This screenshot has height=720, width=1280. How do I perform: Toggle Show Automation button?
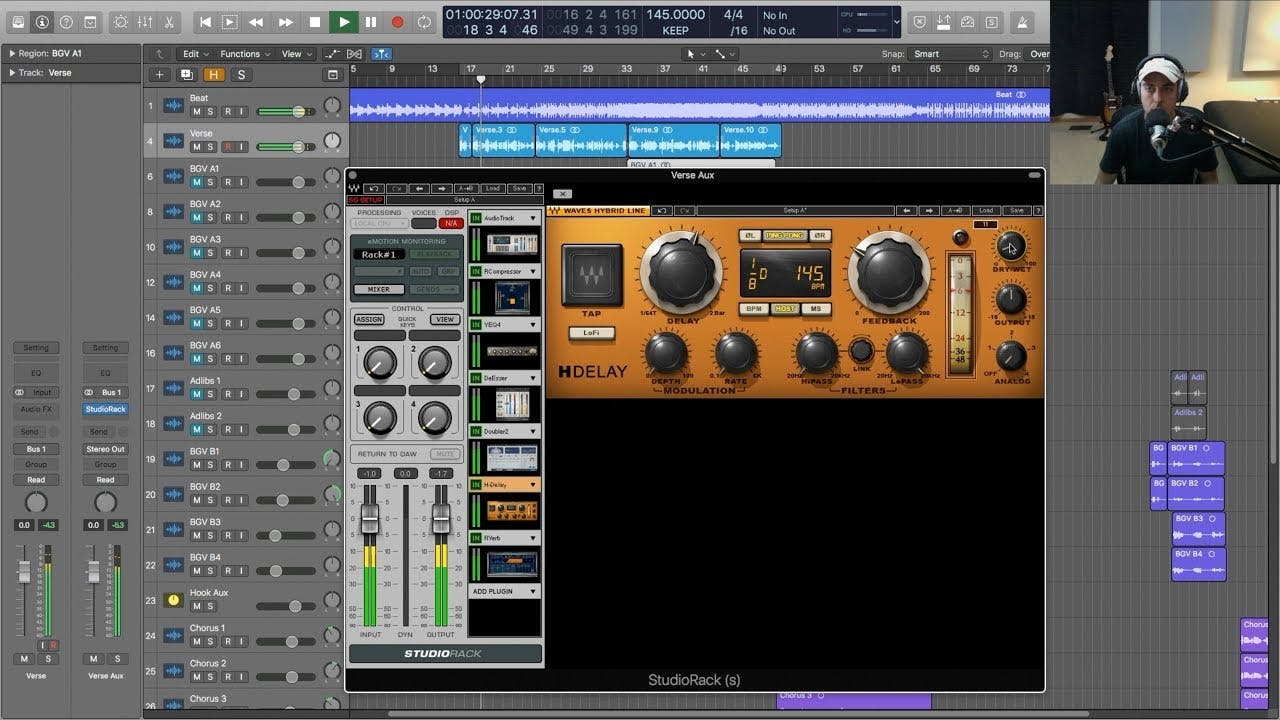coord(332,54)
